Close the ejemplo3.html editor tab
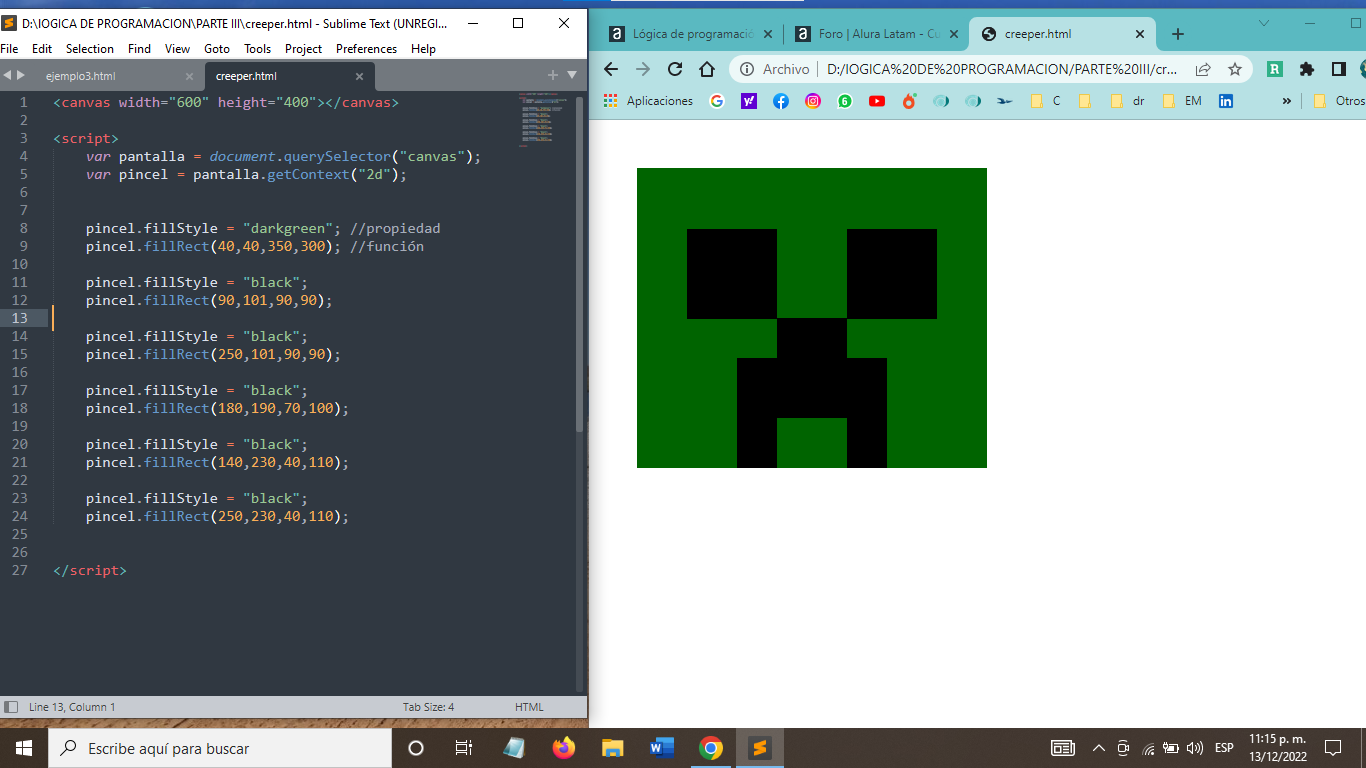 189,76
